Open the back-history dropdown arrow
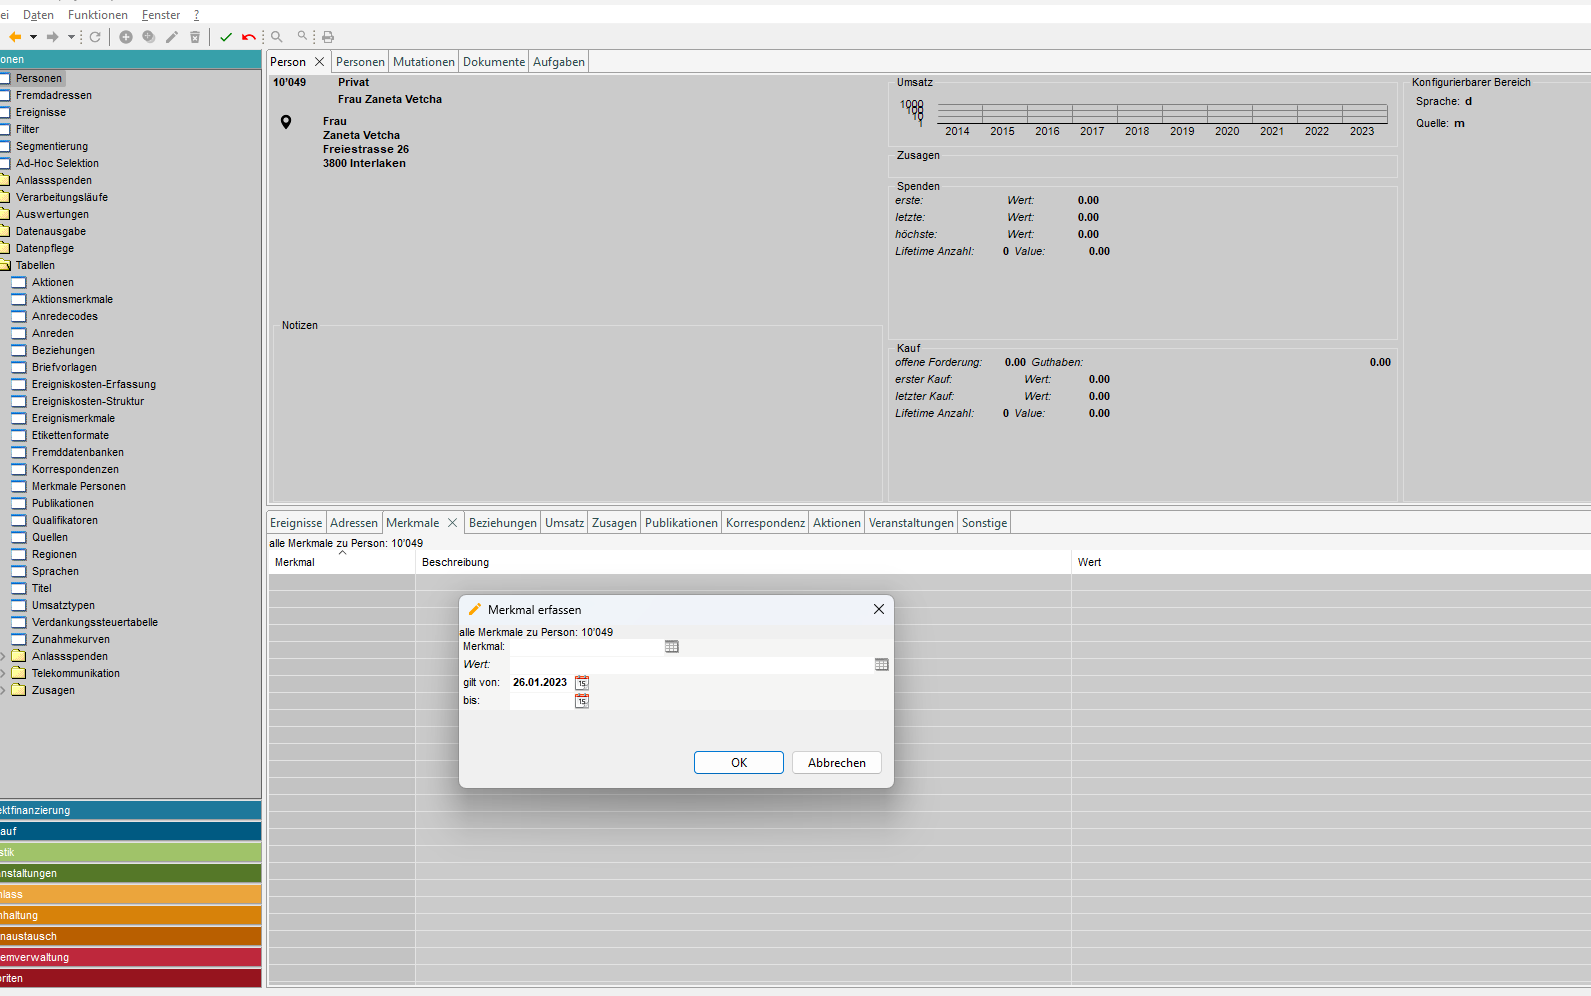This screenshot has height=996, width=1591. (33, 37)
